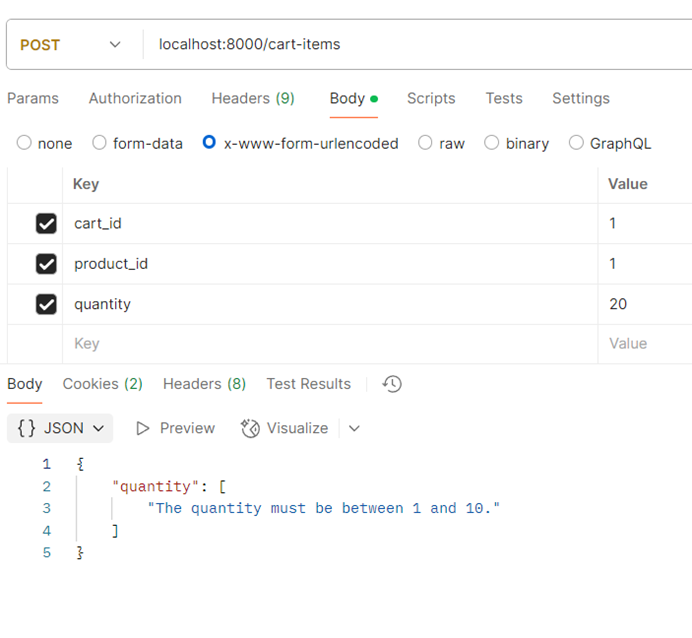The width and height of the screenshot is (692, 638).
Task: Click the request URL field
Action: [400, 45]
